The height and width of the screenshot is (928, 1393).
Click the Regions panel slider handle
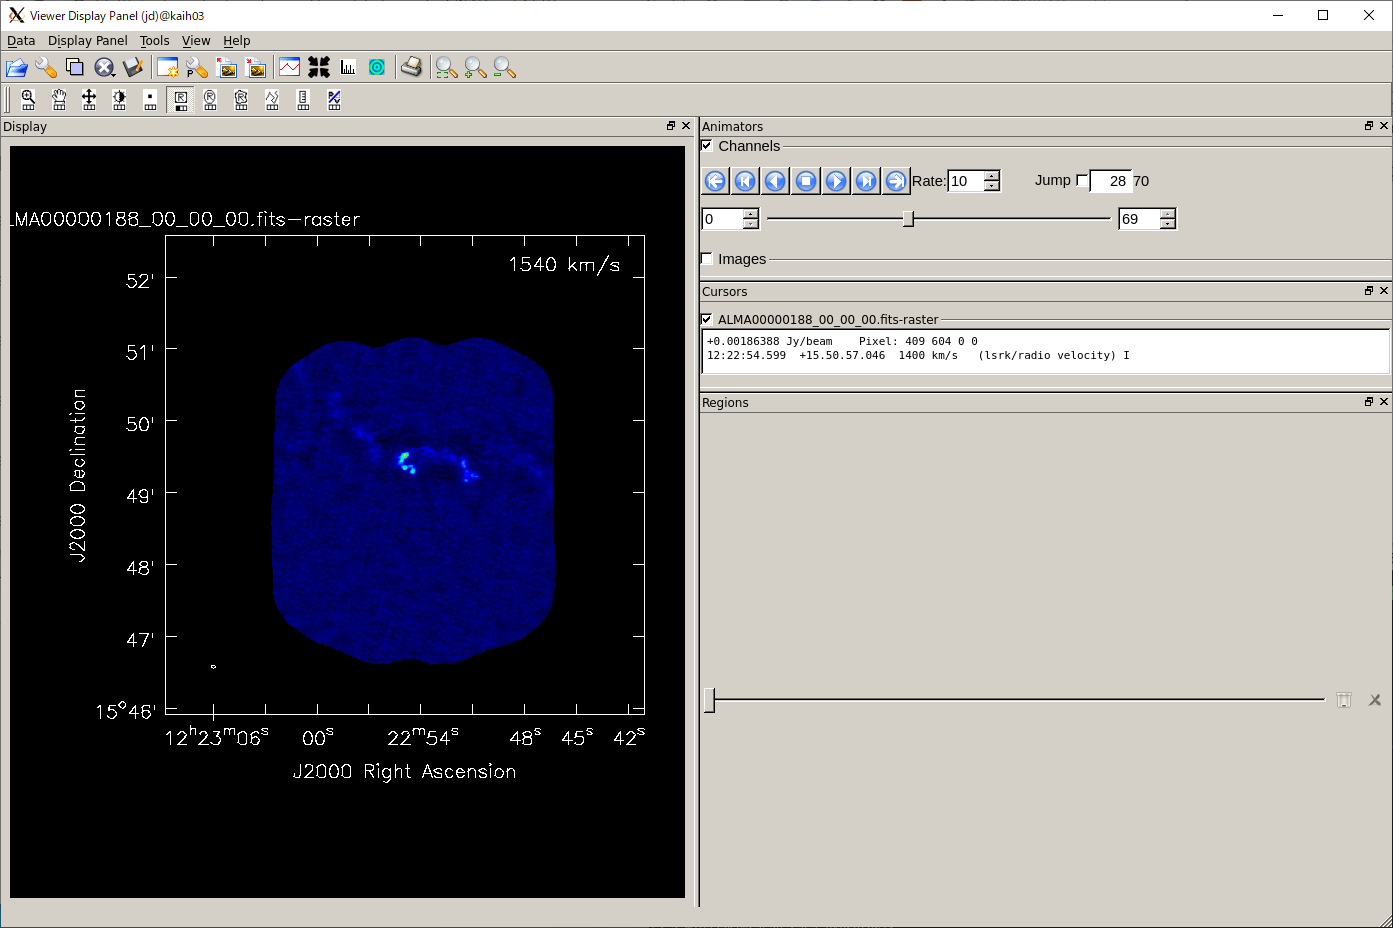click(710, 700)
